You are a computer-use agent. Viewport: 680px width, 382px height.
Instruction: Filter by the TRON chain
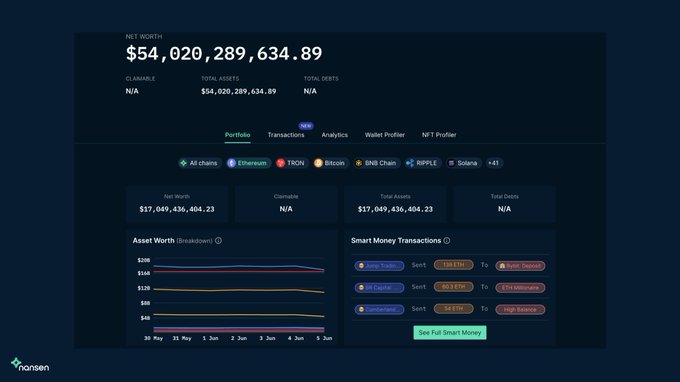coord(291,163)
